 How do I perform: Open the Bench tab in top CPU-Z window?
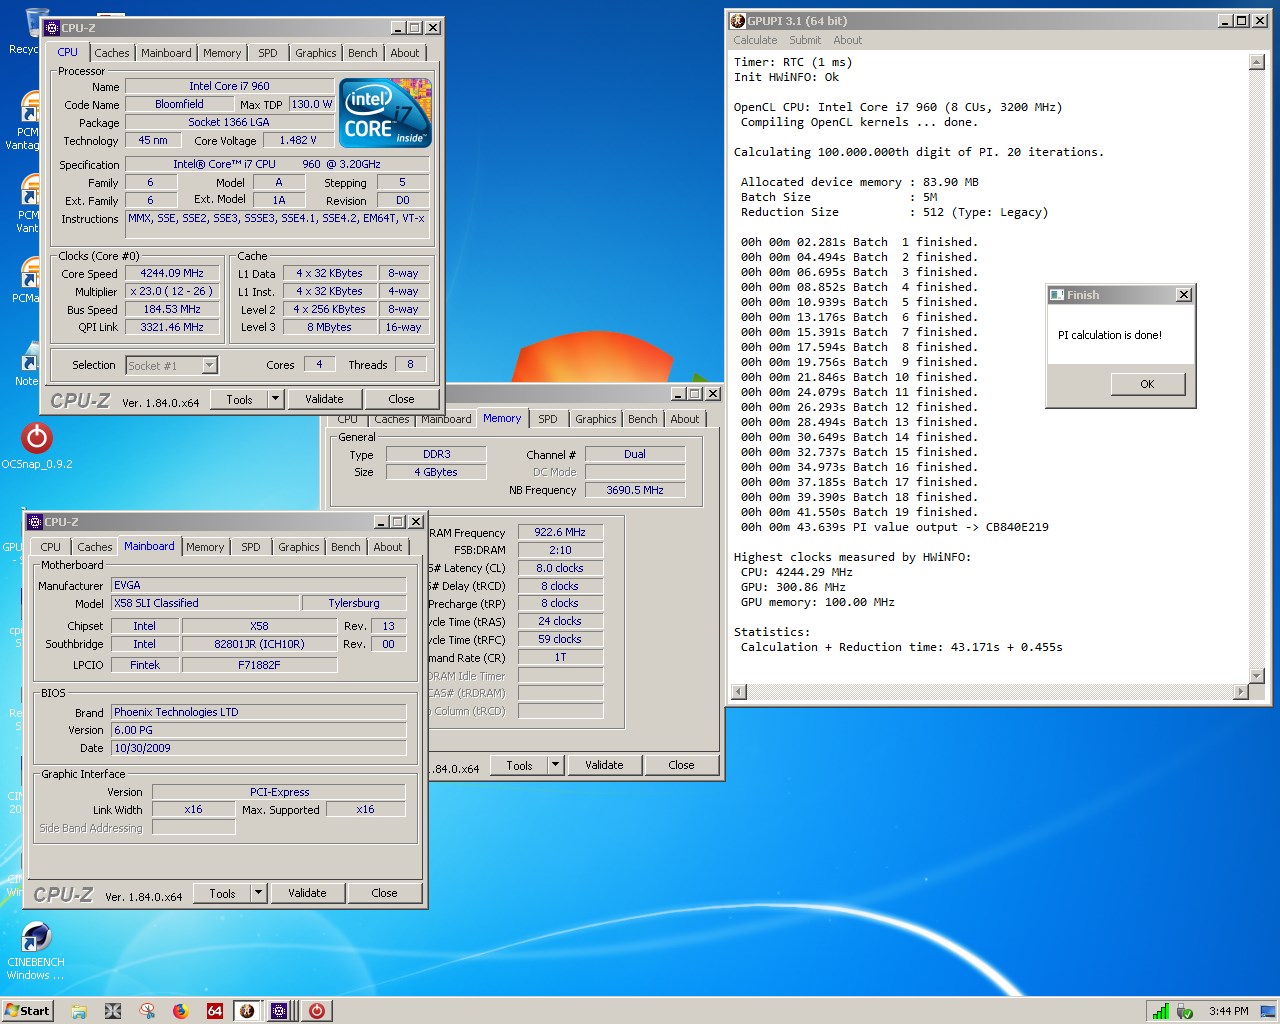[x=363, y=53]
